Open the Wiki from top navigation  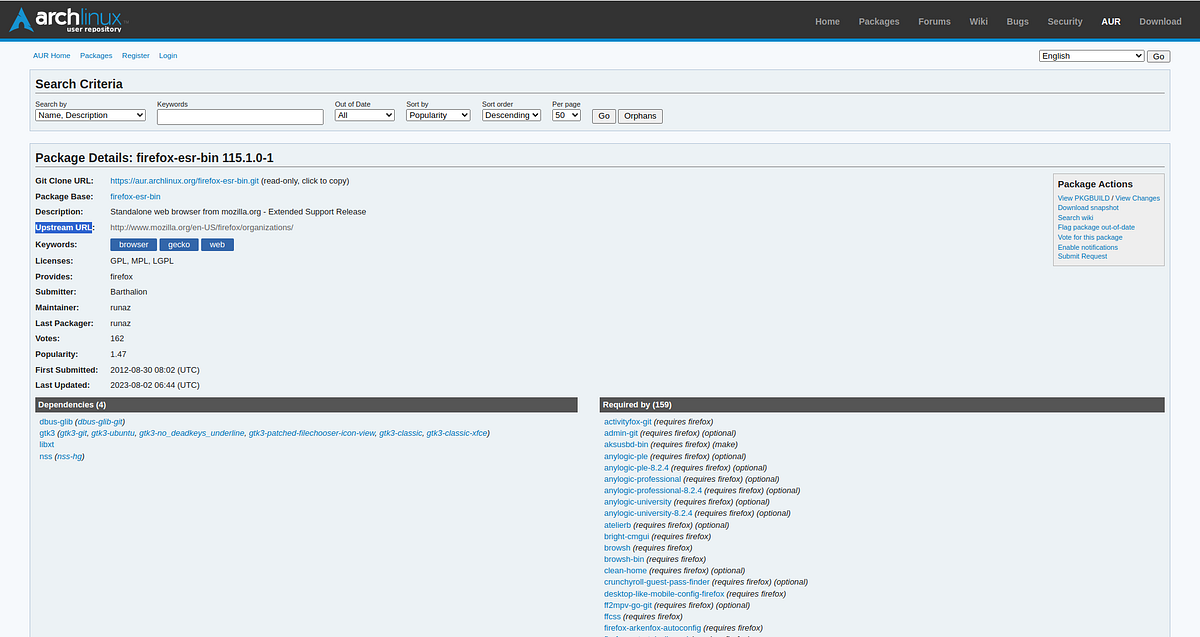tap(978, 21)
